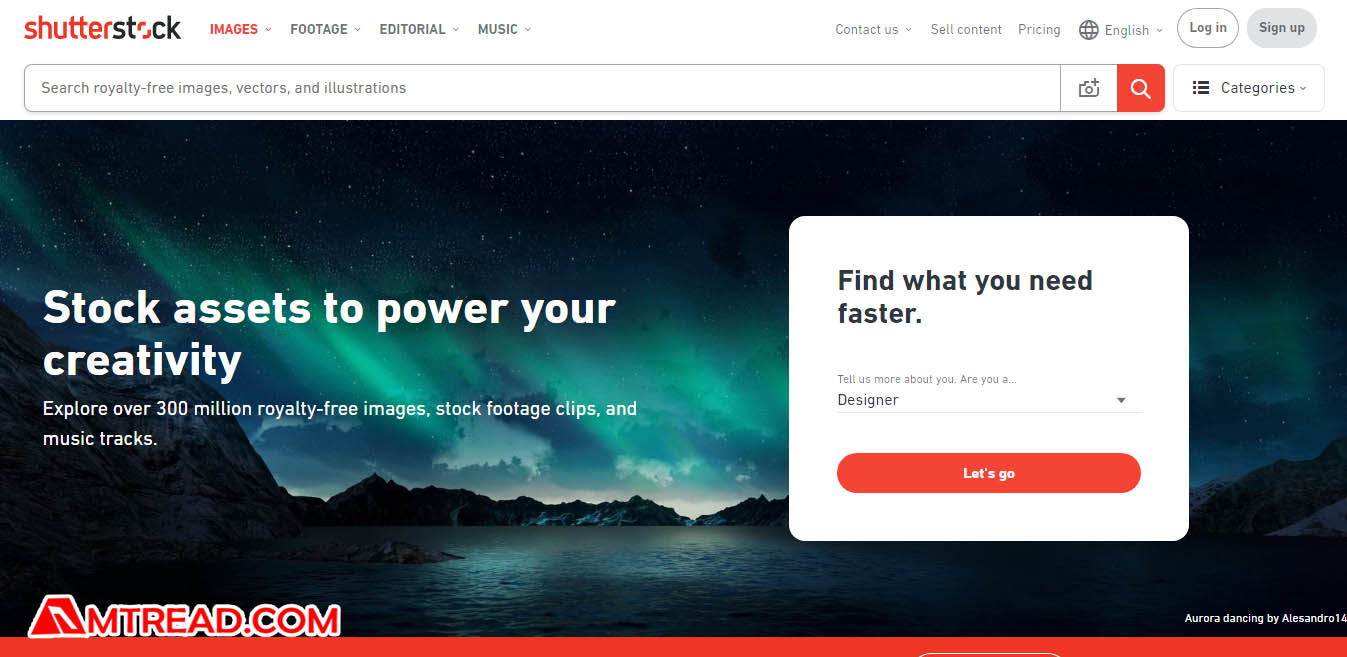Click the Sign up button
The image size is (1347, 657).
1282,28
